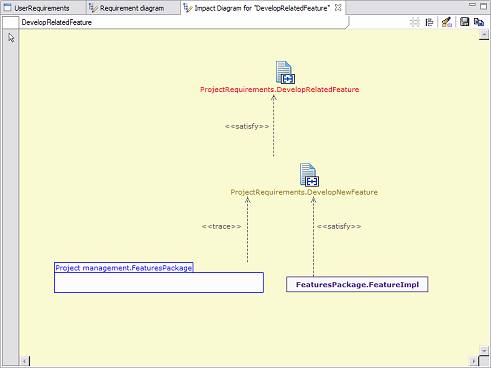Screen dimensions: 491x368
Task: Select the Project management.FeaturesPackage name tab
Action: 124,268
